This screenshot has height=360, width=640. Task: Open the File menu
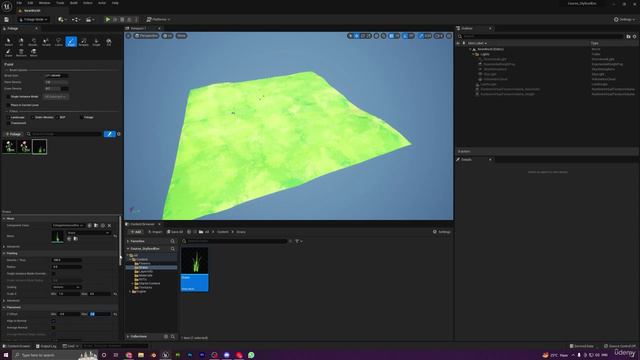(19, 3)
